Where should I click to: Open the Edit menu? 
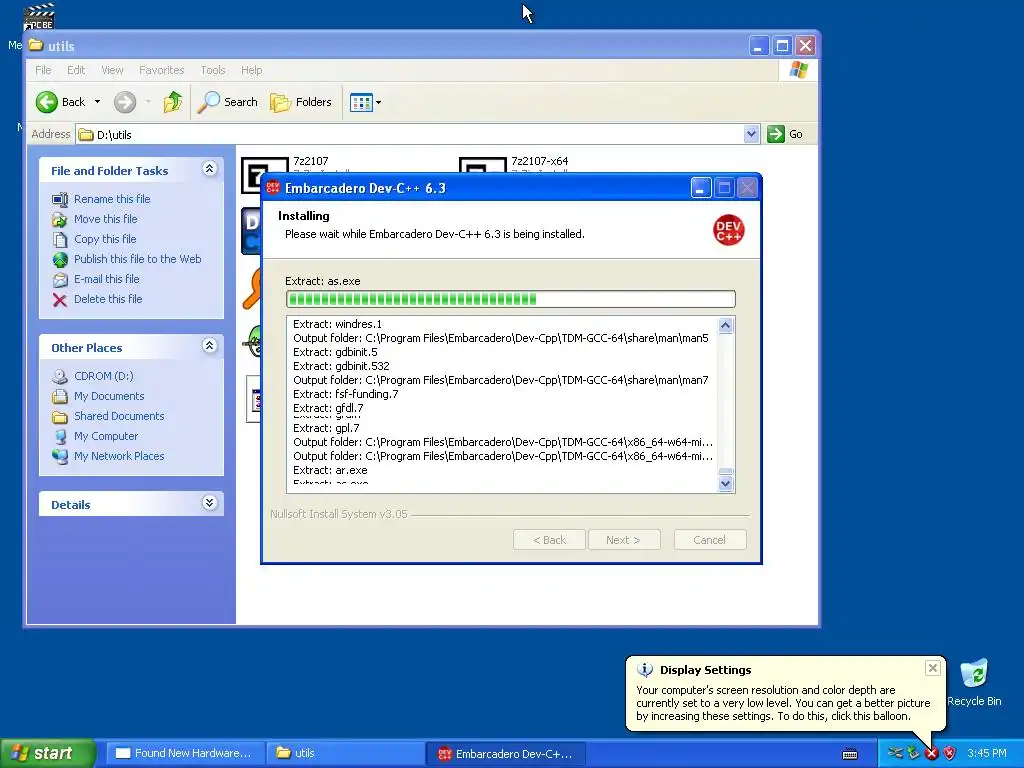tap(76, 70)
